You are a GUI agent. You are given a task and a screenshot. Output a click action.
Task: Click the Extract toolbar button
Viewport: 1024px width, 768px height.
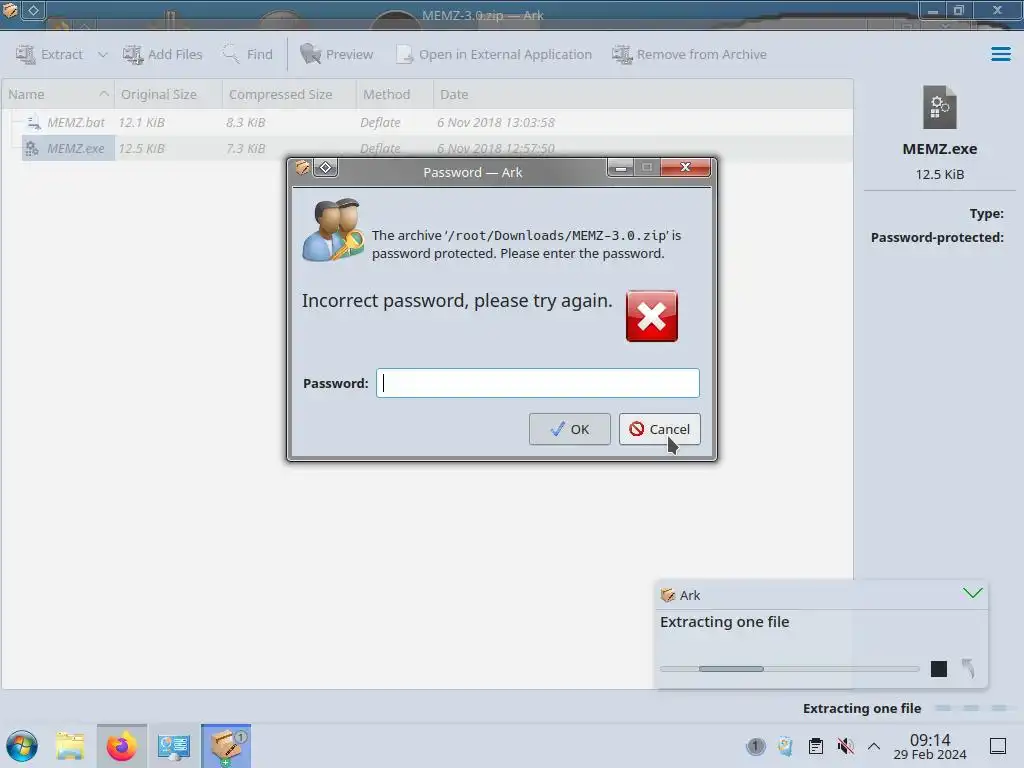pos(50,54)
